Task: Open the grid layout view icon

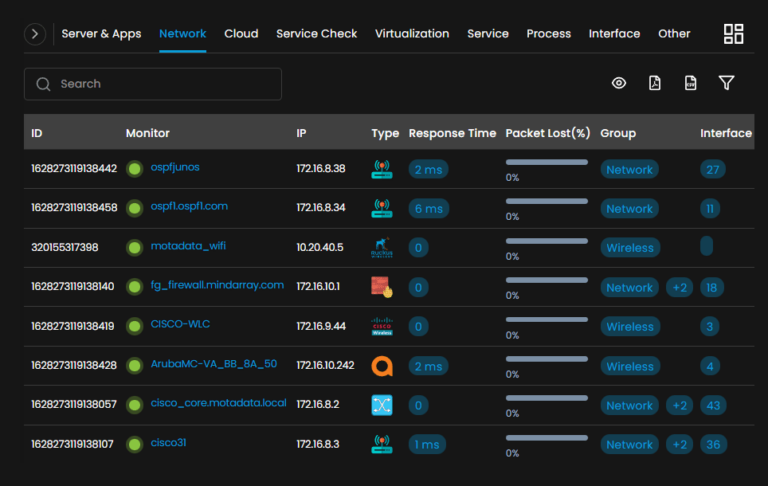Action: [733, 34]
